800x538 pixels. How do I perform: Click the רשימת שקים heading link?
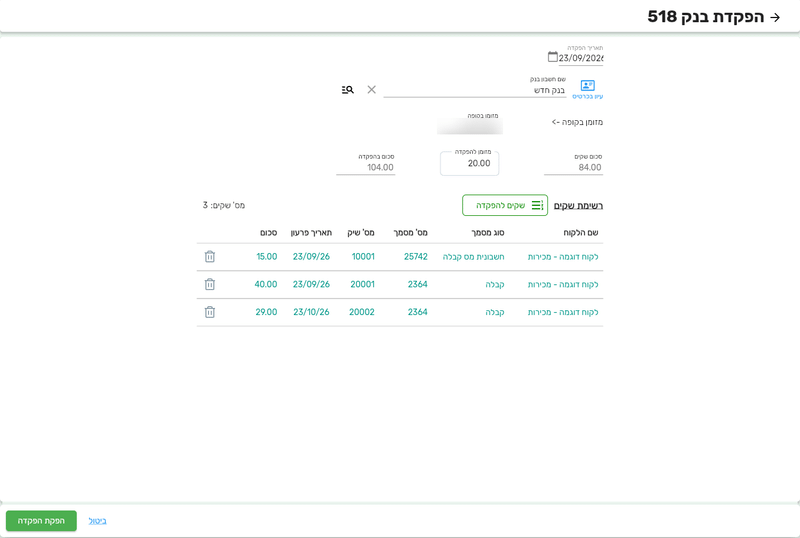click(x=578, y=205)
